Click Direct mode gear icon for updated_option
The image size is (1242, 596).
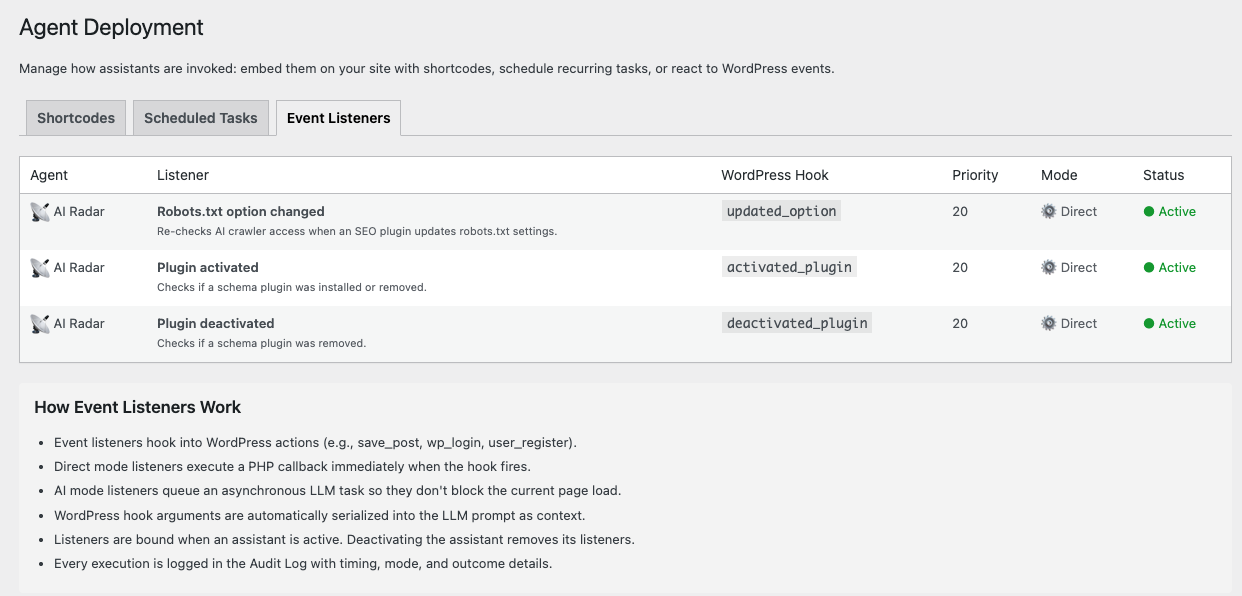[1048, 212]
